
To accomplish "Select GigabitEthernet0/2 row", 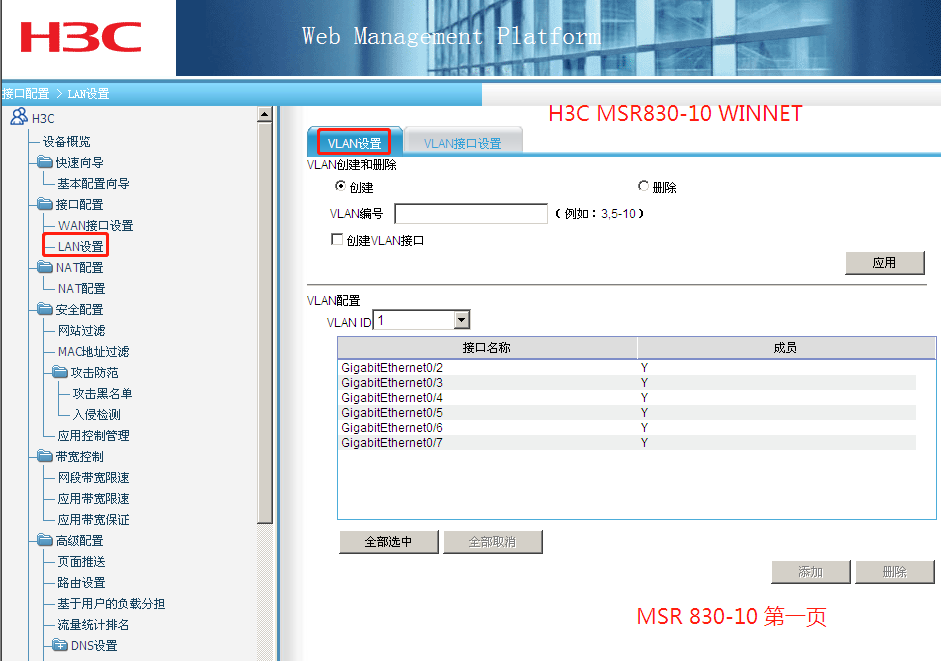I will (x=627, y=367).
